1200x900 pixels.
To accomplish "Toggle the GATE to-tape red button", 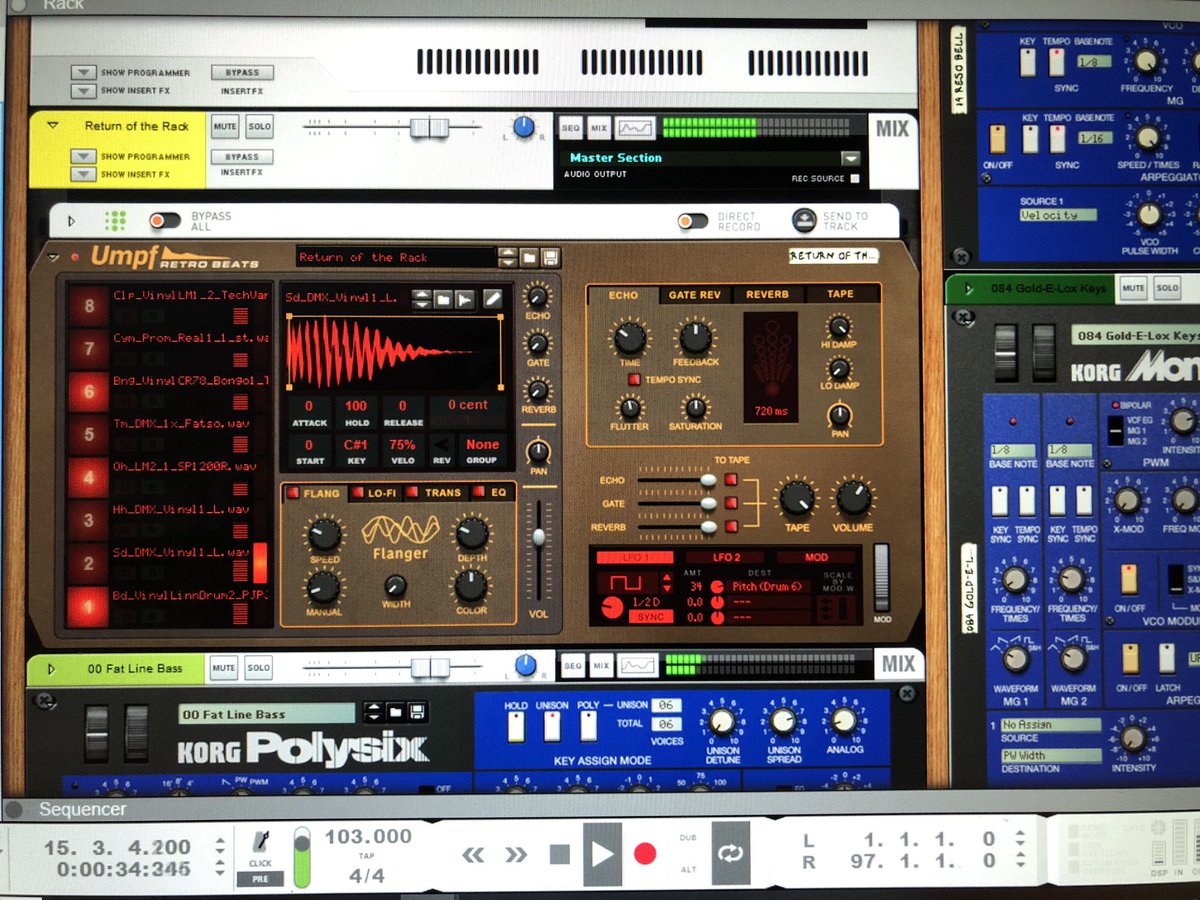I will (731, 503).
